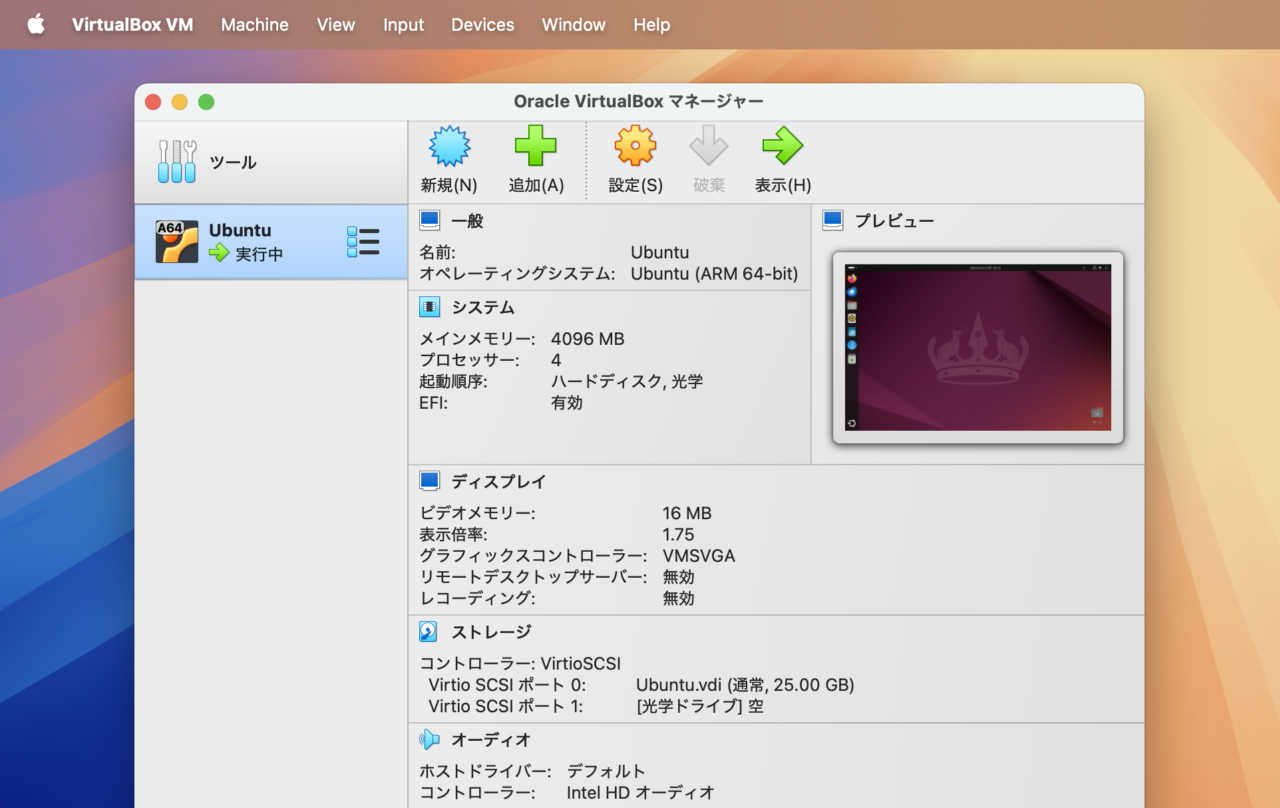
Task: Click the EFI 有効 value
Action: [x=567, y=403]
